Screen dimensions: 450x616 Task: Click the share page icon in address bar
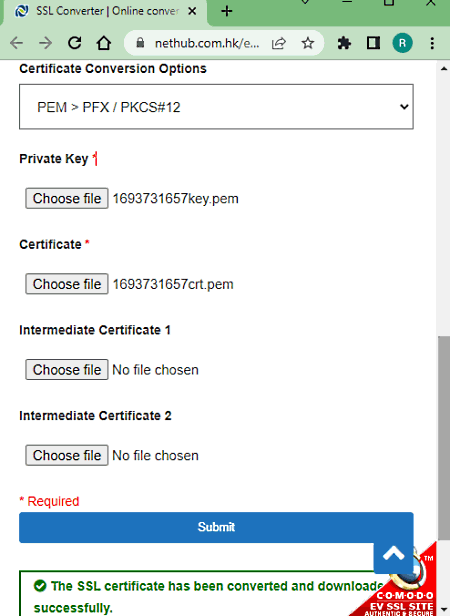pyautogui.click(x=279, y=43)
